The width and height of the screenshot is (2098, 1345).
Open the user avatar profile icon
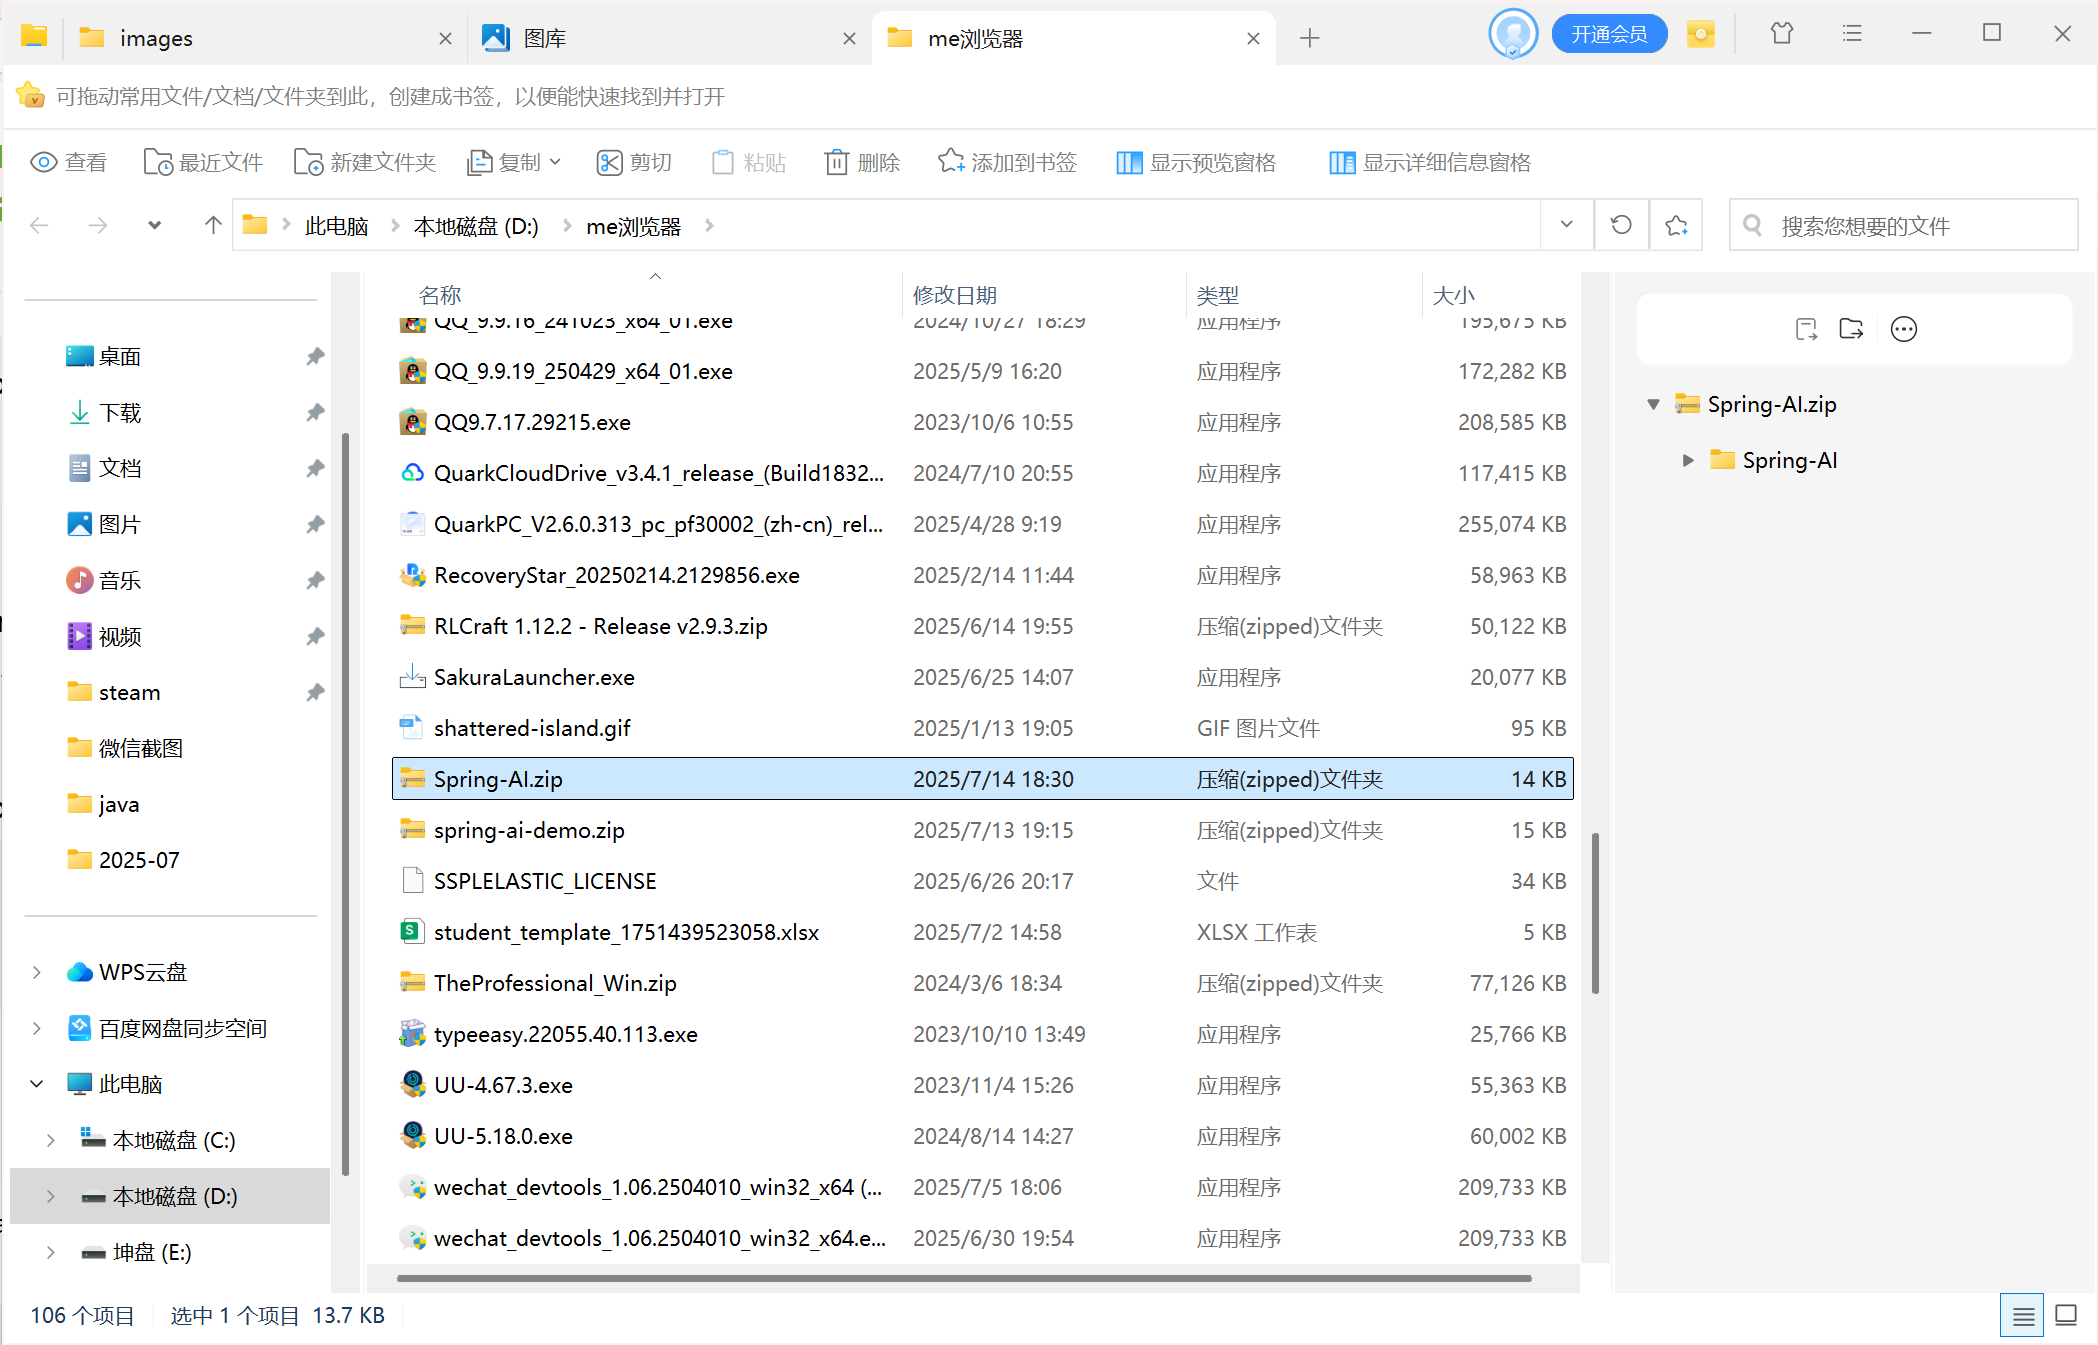pos(1513,34)
